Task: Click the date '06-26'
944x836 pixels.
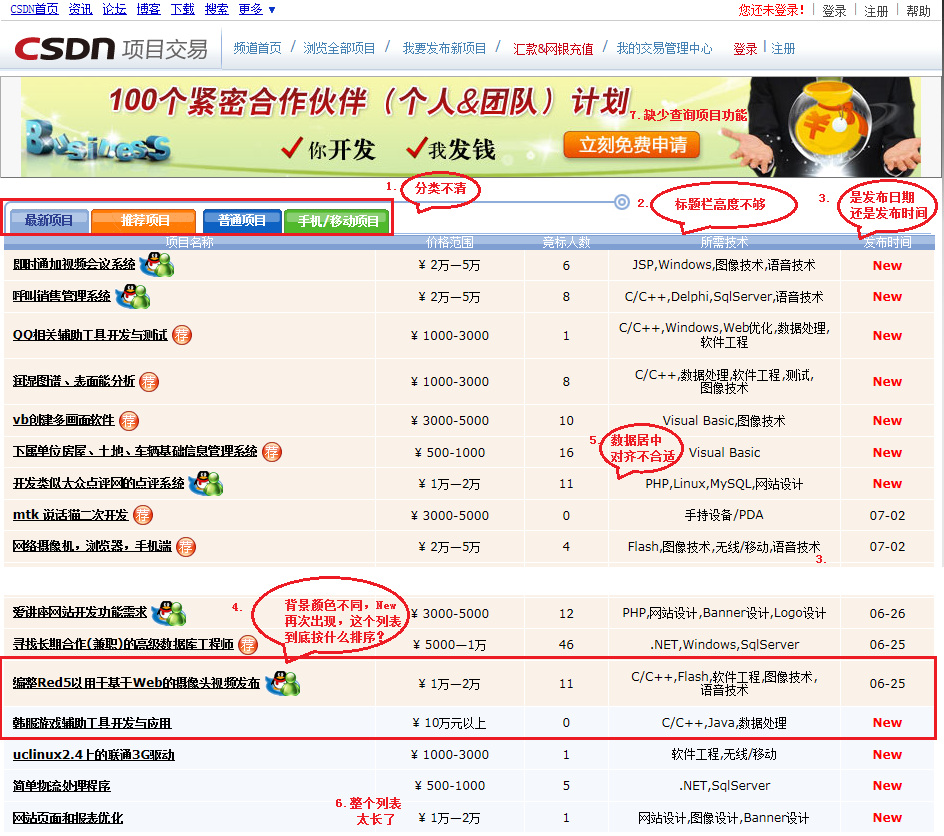Action: coord(887,613)
